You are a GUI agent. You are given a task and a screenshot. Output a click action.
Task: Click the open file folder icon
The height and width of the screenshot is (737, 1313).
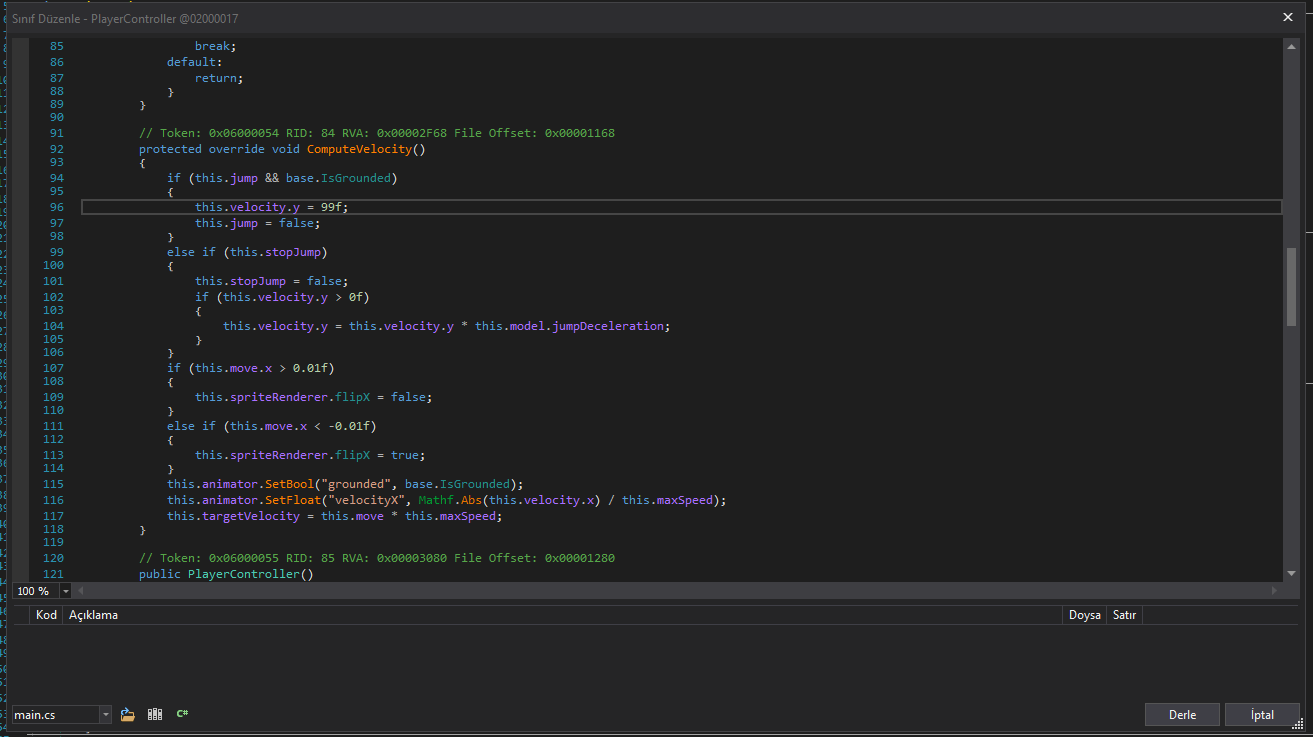[127, 714]
